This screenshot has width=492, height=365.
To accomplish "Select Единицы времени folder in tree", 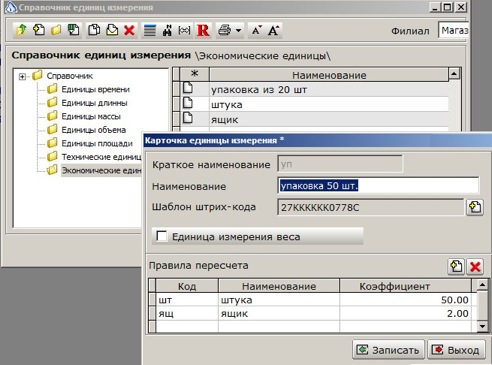I will (95, 89).
